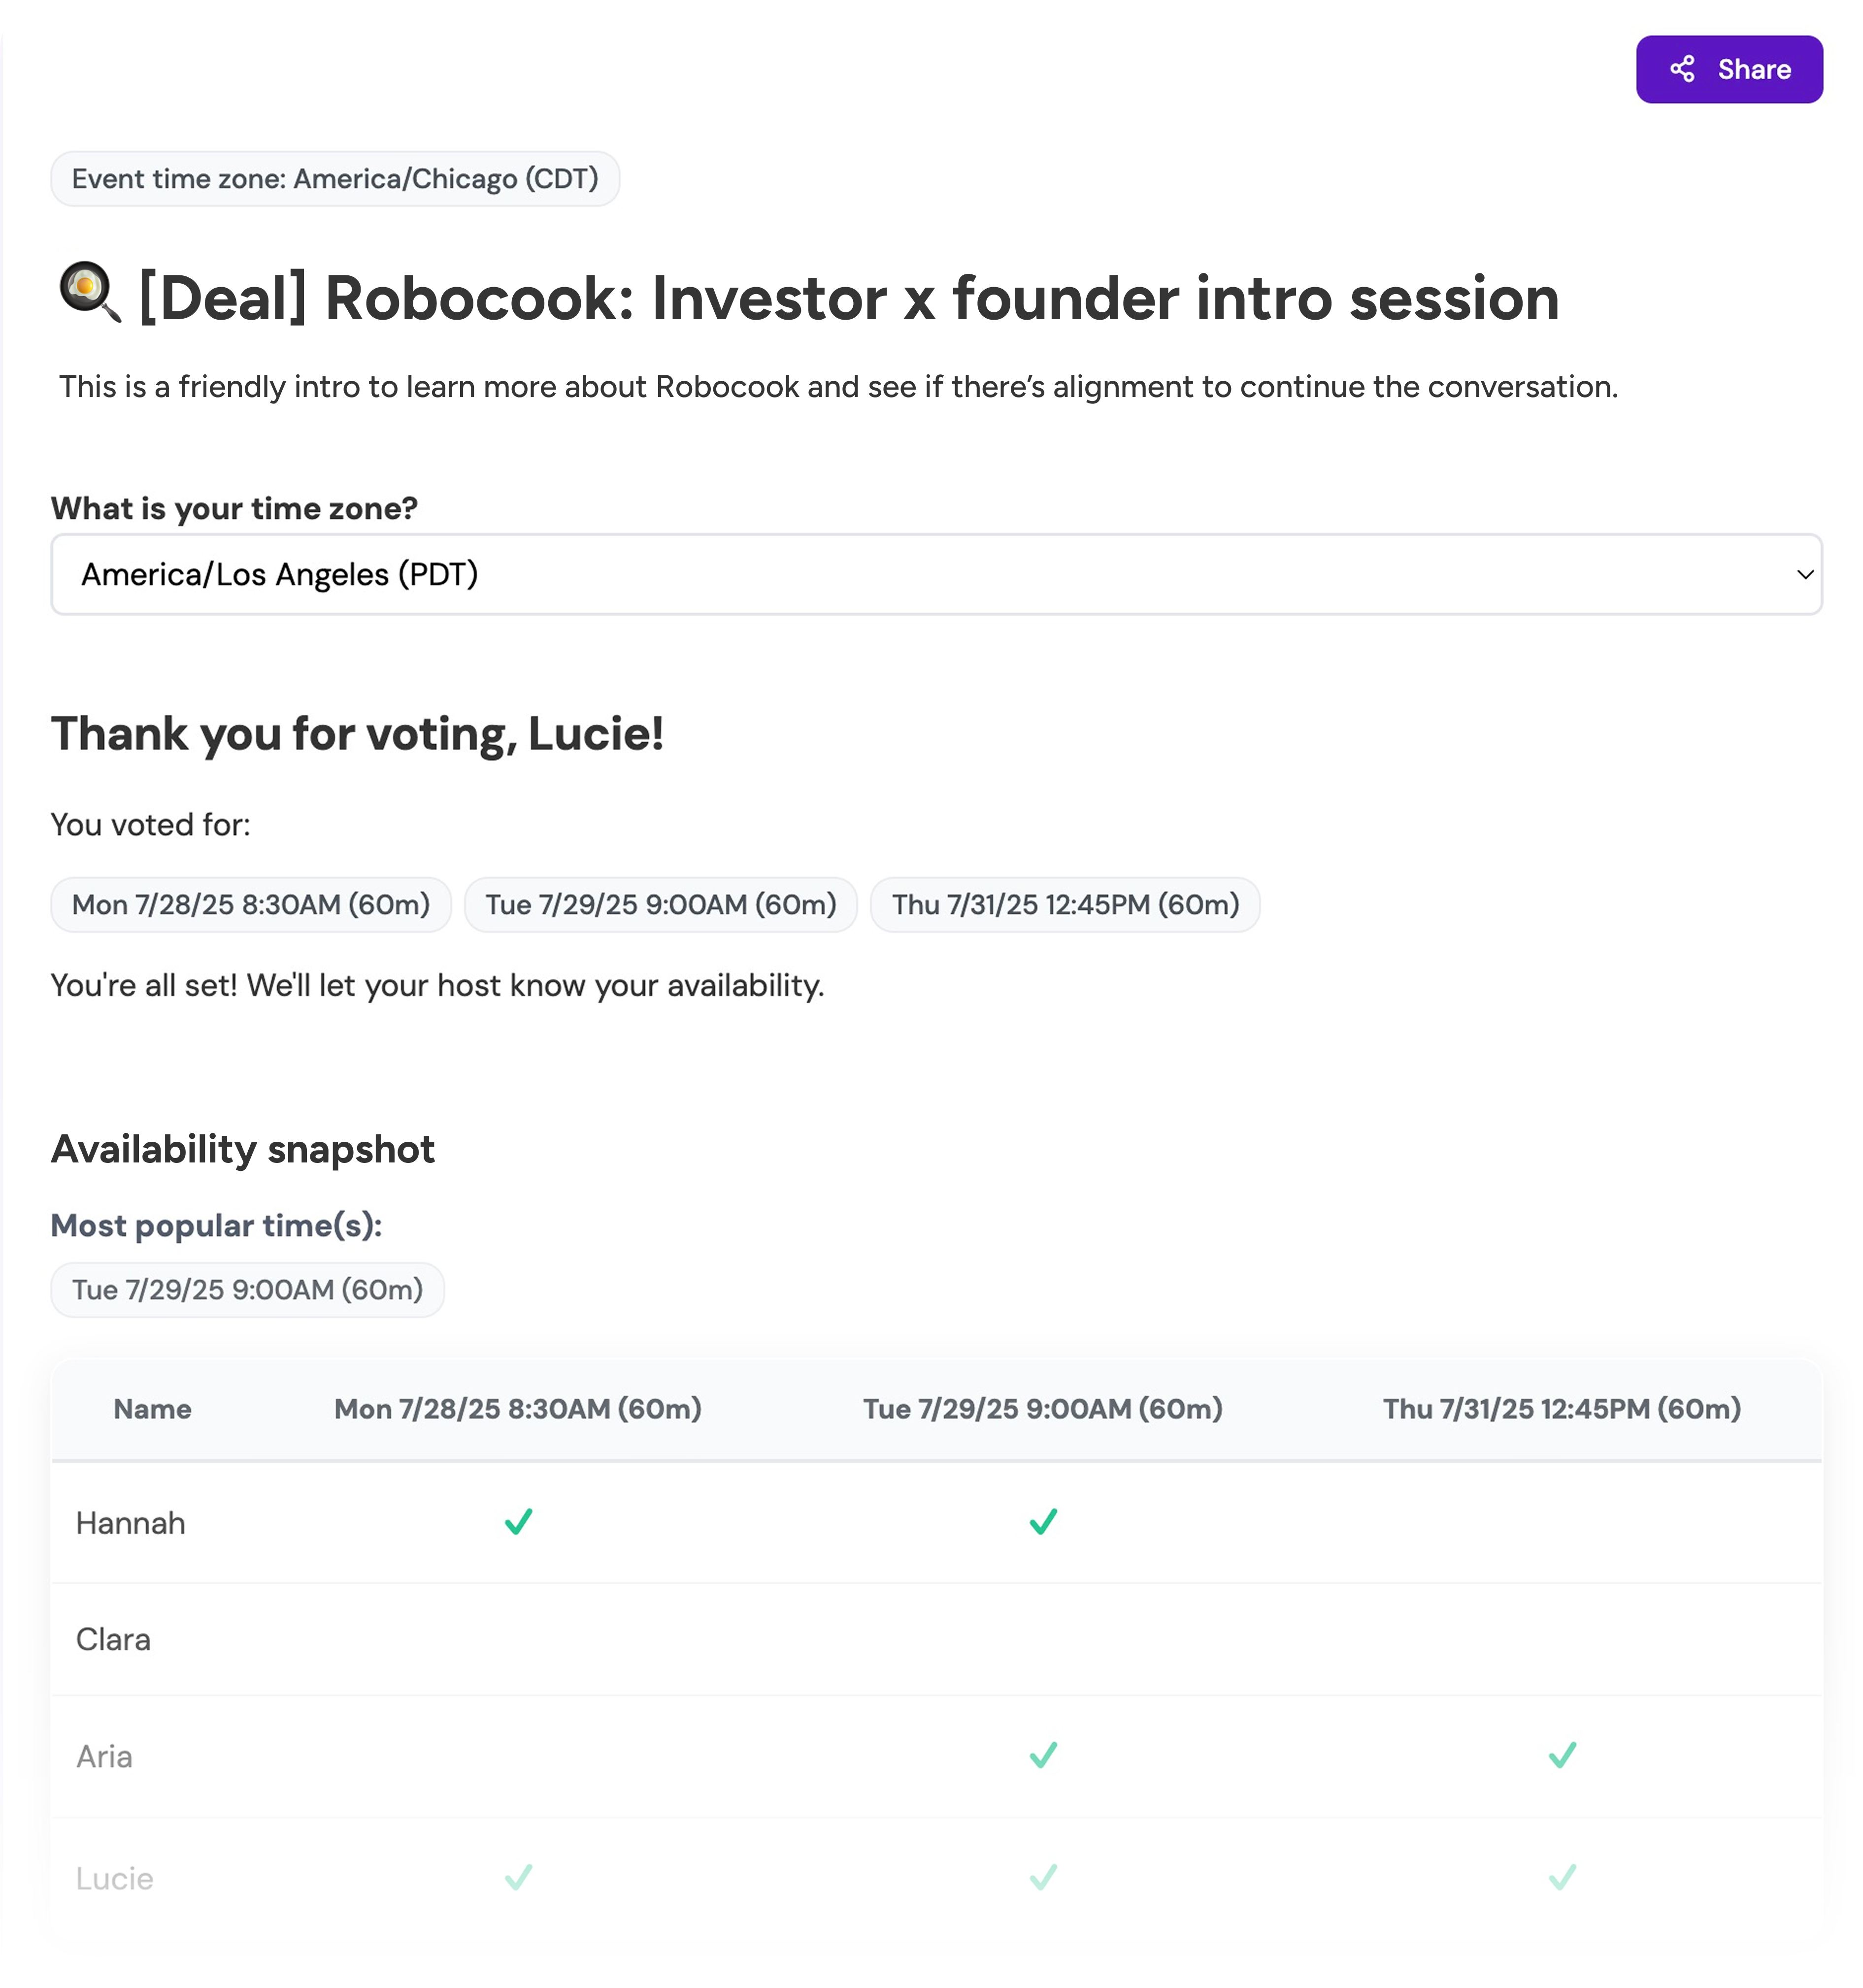Toggle your vote for Mon 7/28/25 8:30AM slot
Screen dimensions: 1863x1988
tap(250, 904)
